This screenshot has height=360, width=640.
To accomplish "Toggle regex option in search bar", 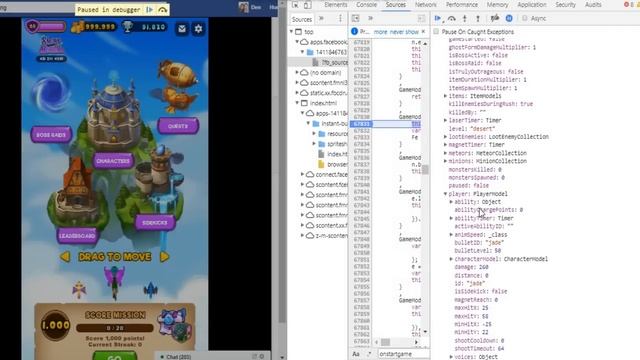I will (369, 354).
